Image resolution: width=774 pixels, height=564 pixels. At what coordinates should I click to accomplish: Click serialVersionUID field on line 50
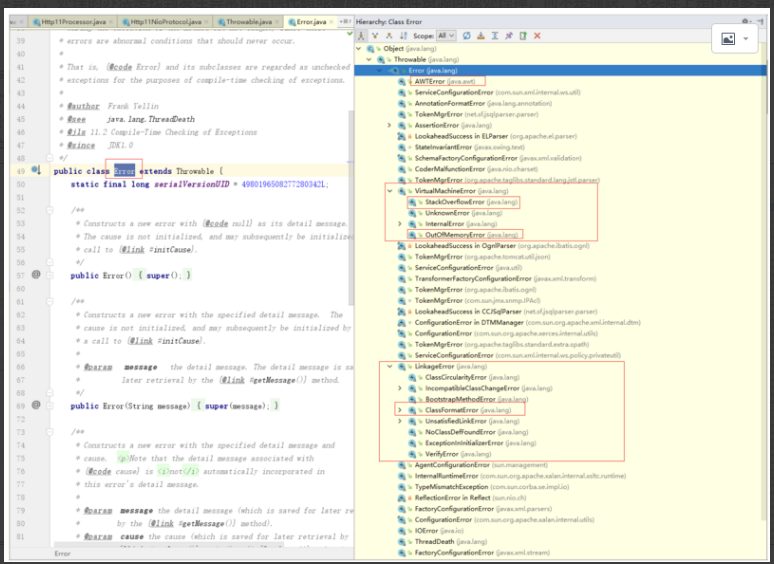pos(192,184)
